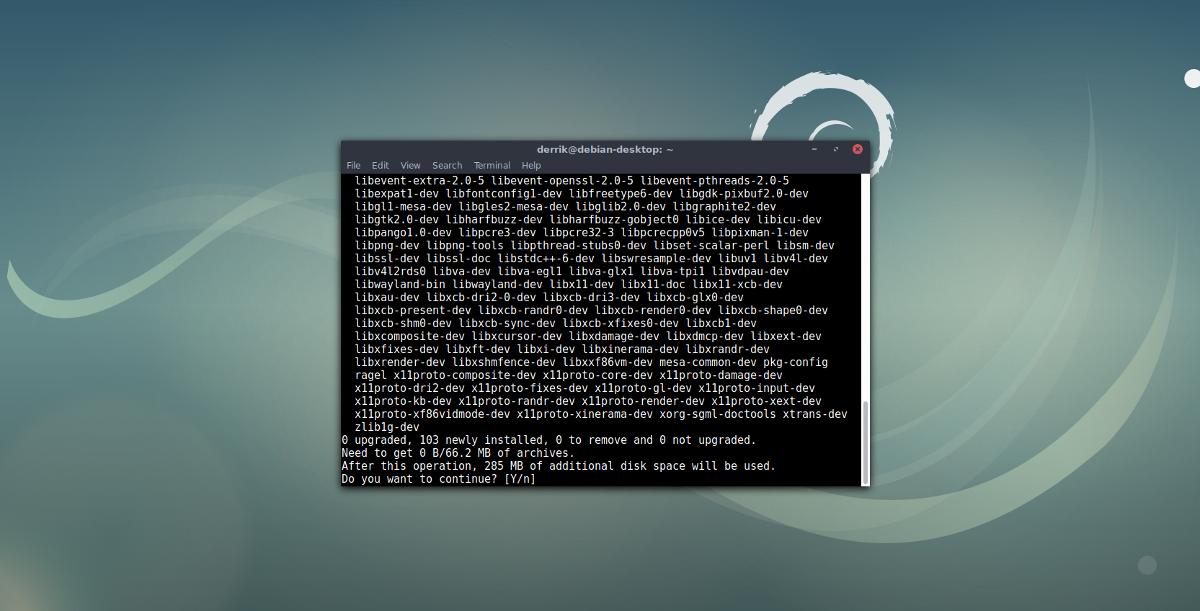Open the Terminal menu
Screen dimensions: 1200x611
[492, 166]
